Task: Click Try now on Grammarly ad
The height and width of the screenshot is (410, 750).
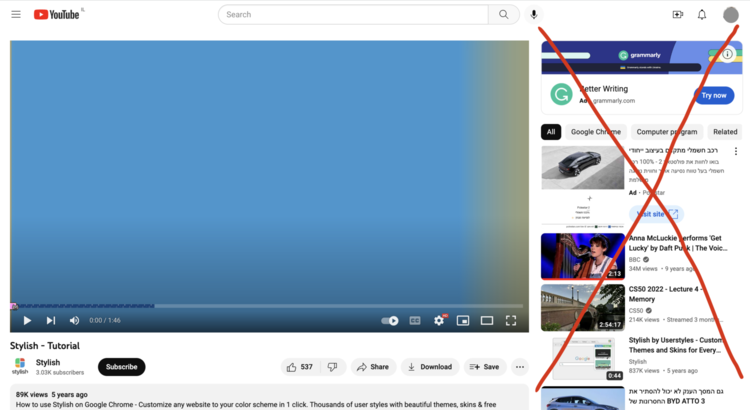Action: [714, 95]
